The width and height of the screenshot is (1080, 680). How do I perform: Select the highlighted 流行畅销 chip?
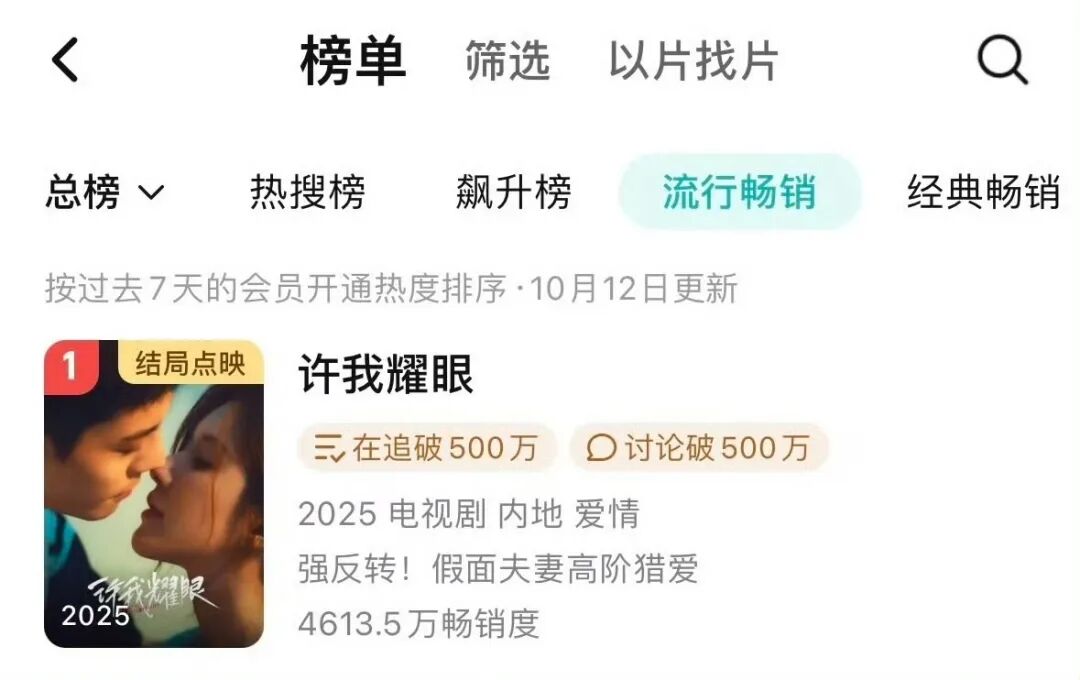[x=740, y=192]
